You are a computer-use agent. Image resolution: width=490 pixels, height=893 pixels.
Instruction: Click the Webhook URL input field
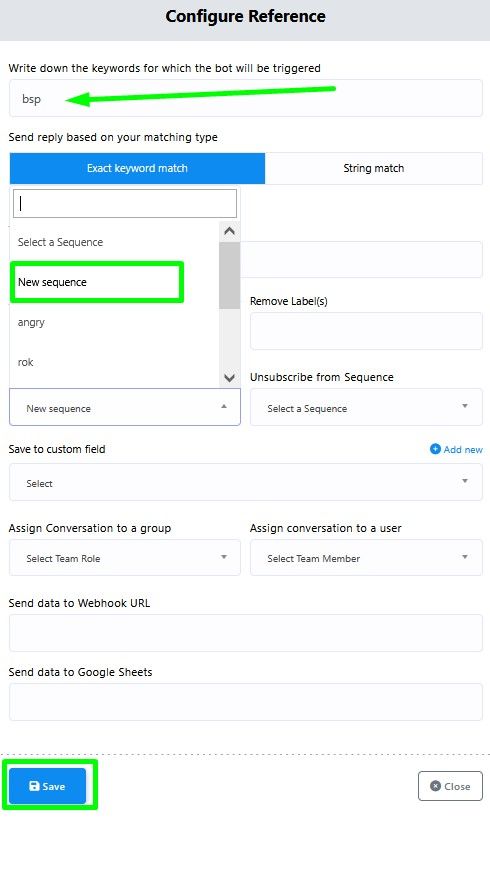[x=246, y=633]
